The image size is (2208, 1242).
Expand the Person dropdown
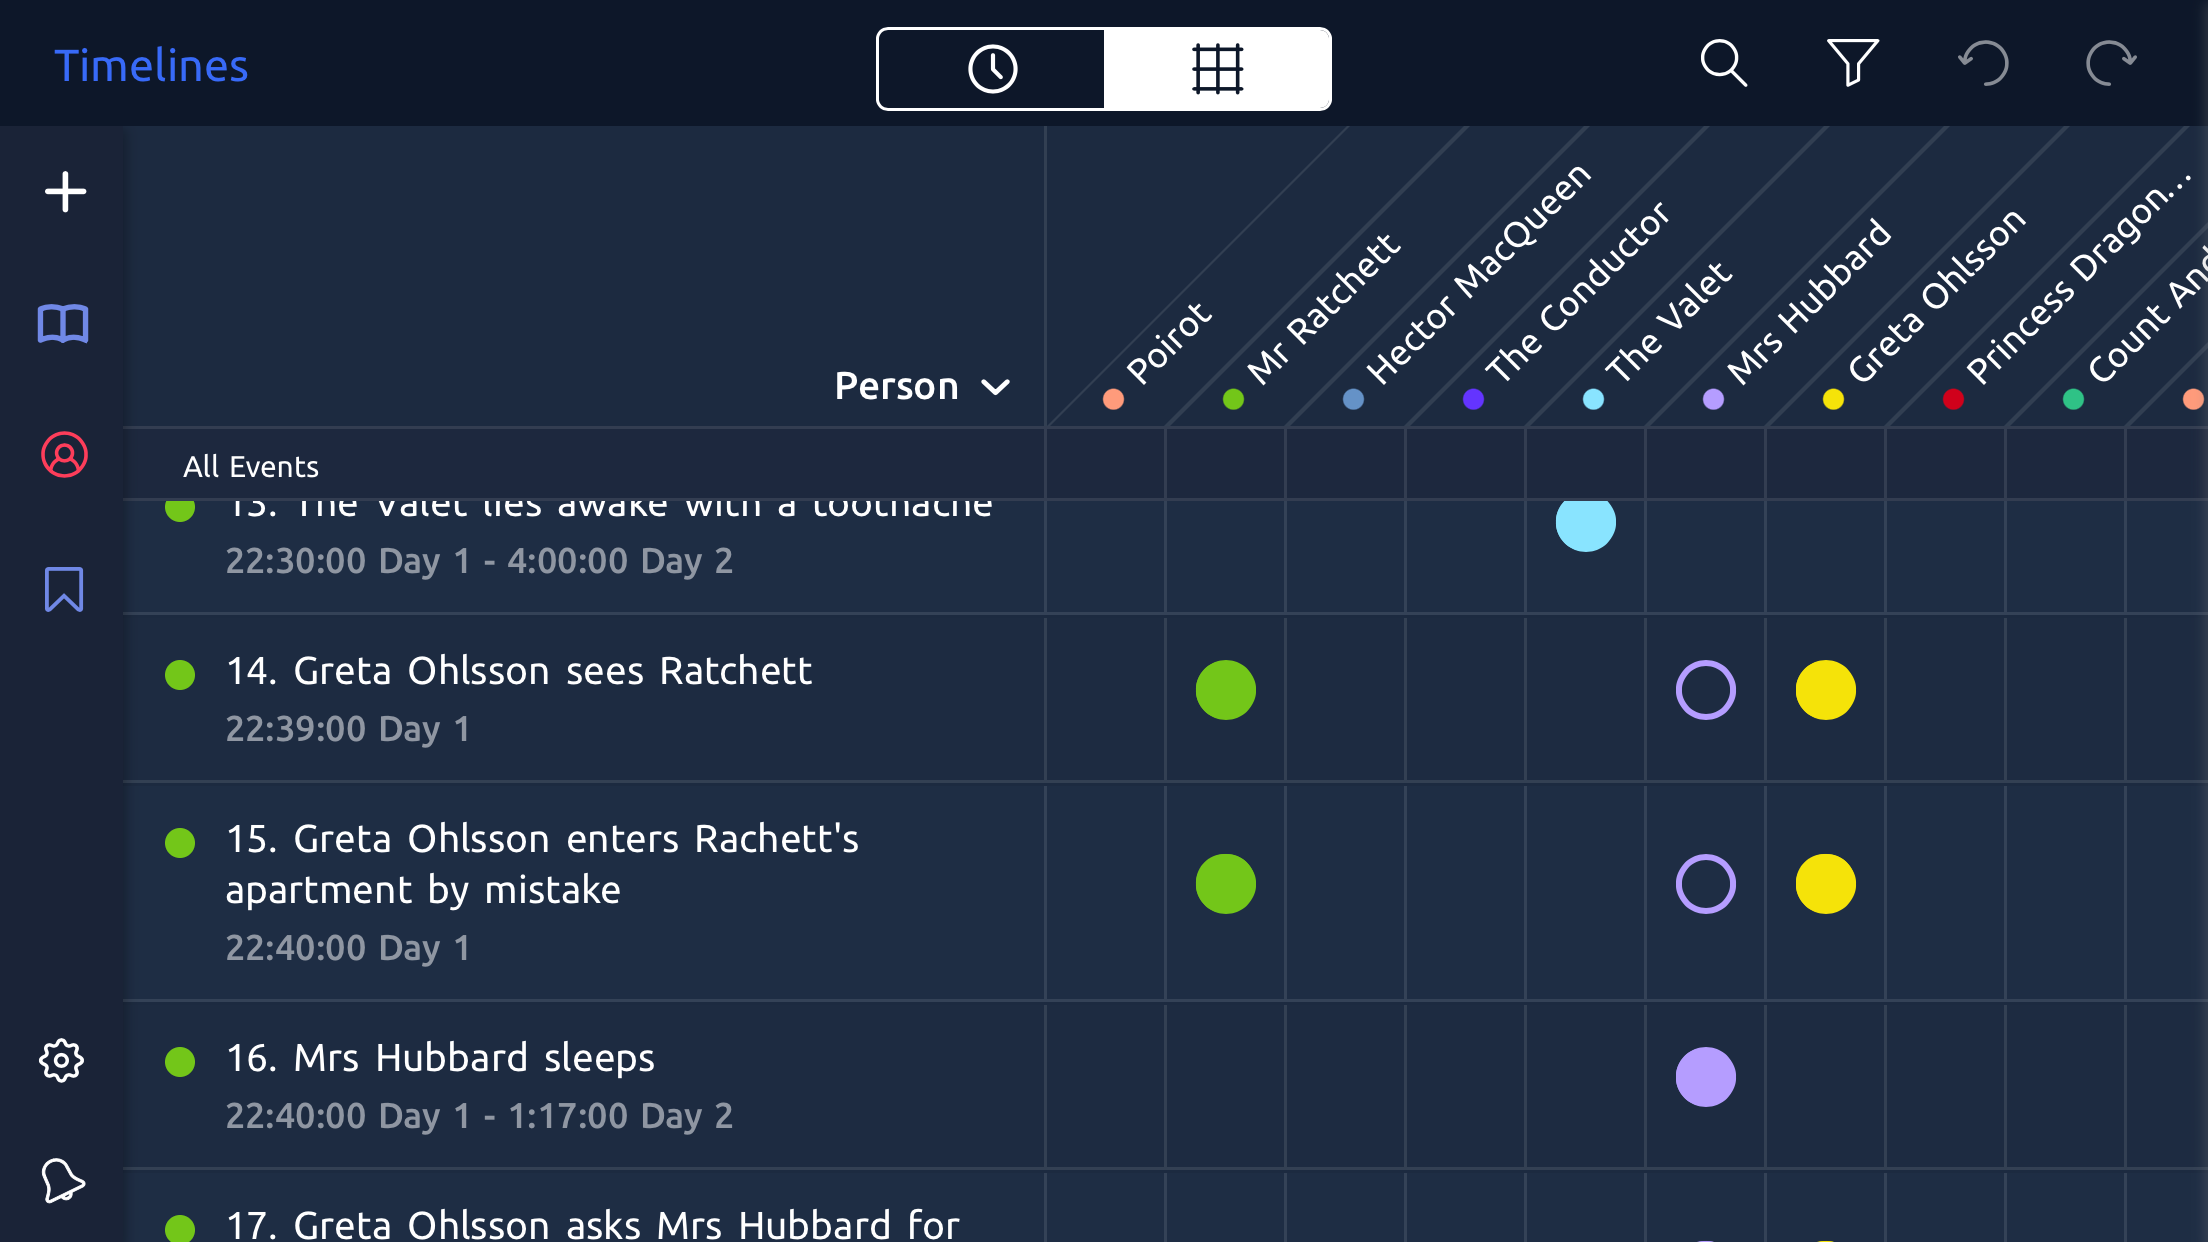922,386
